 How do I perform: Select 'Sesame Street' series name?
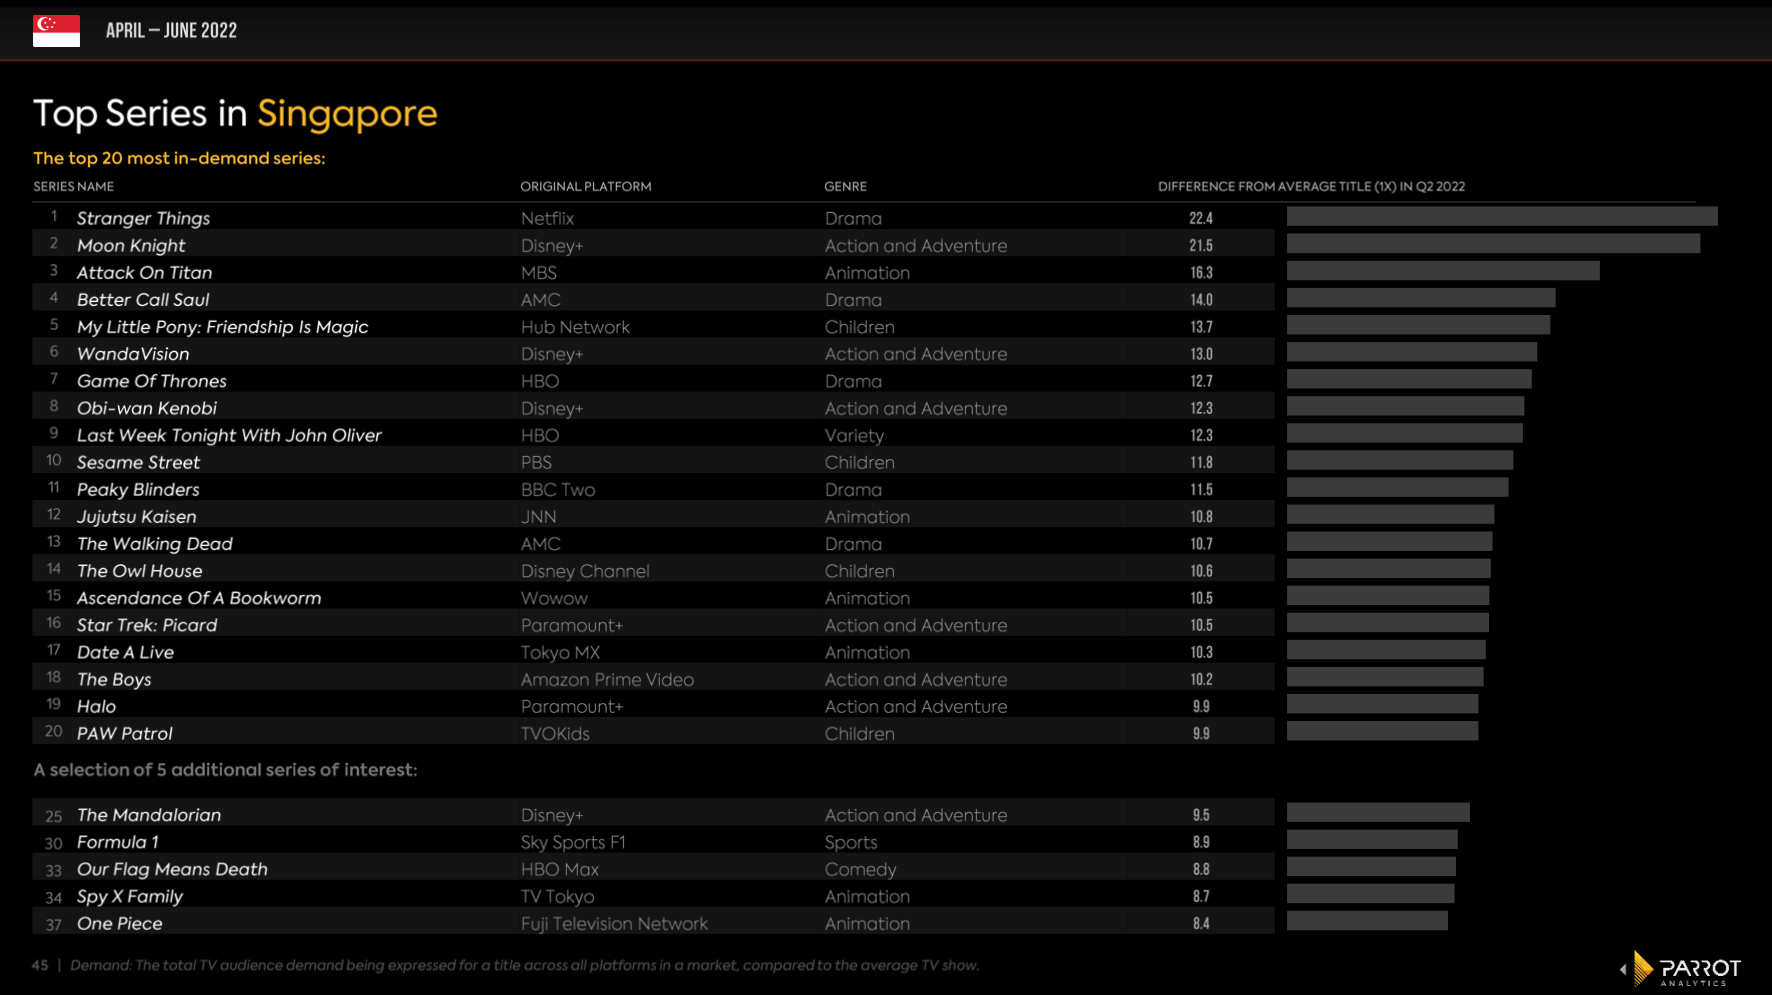coord(138,462)
